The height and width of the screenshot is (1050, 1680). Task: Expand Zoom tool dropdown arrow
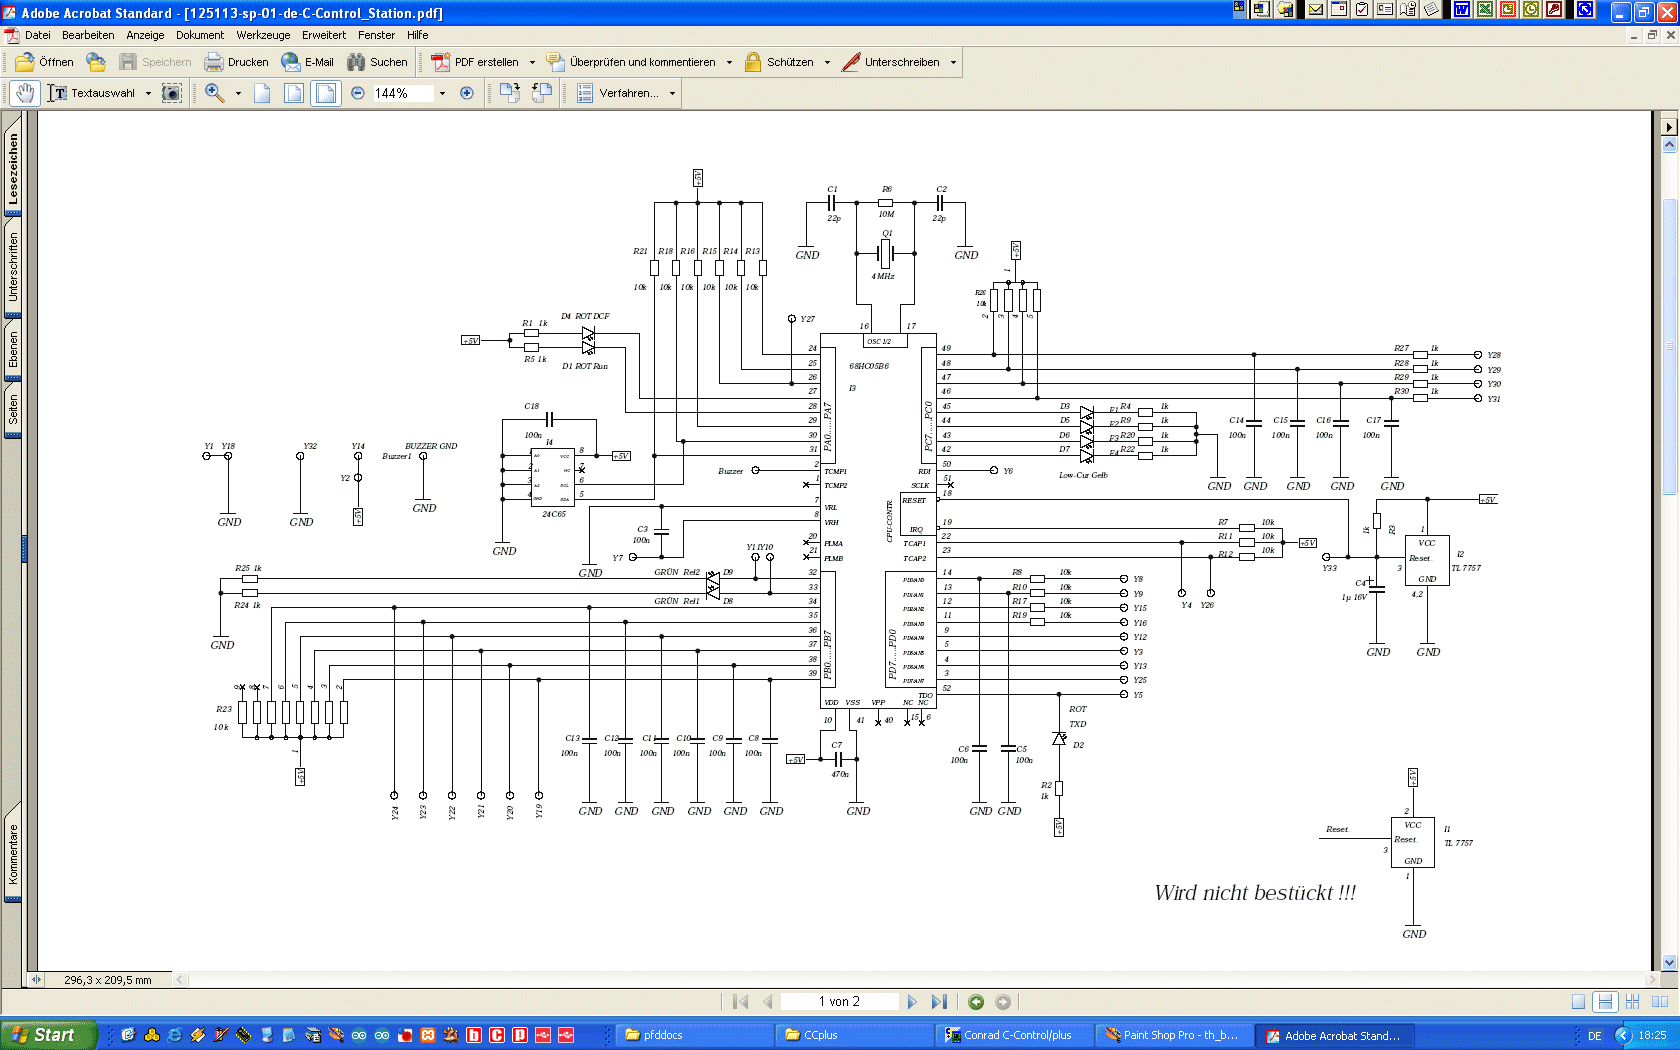point(238,93)
